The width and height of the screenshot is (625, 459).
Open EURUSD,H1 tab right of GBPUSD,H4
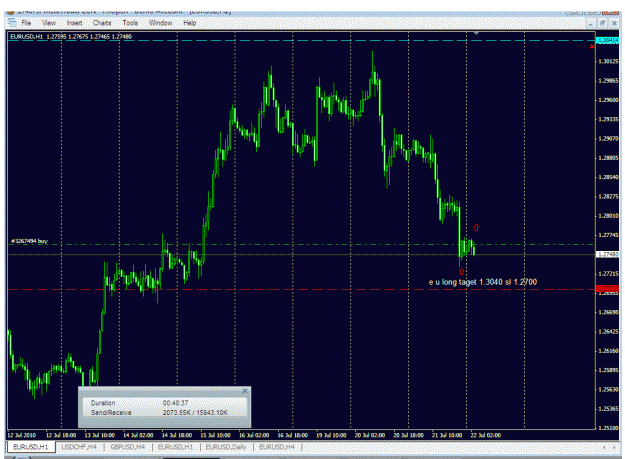(x=175, y=447)
